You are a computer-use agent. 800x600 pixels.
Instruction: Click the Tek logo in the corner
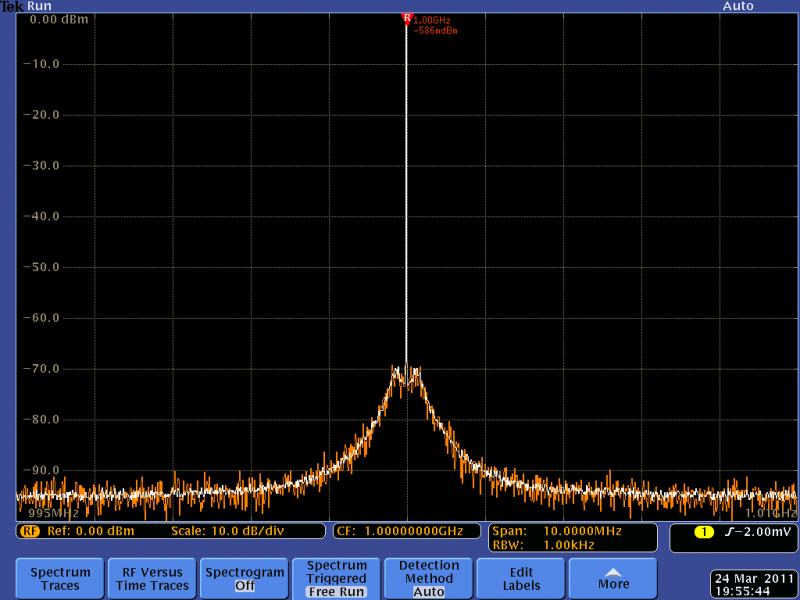point(13,6)
